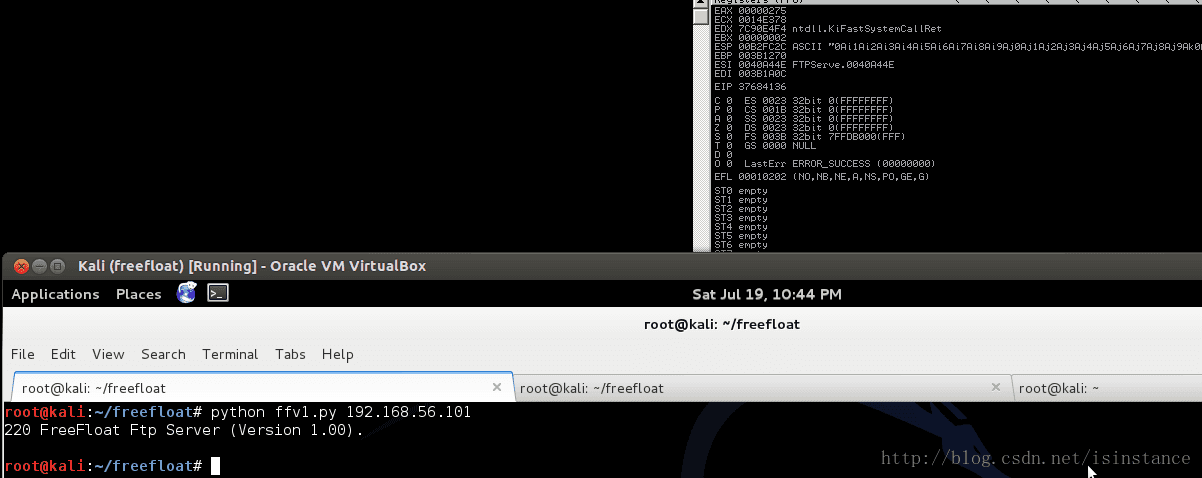Open the Applications menu in Kali panel
The image size is (1202, 478).
pyautogui.click(x=55, y=294)
